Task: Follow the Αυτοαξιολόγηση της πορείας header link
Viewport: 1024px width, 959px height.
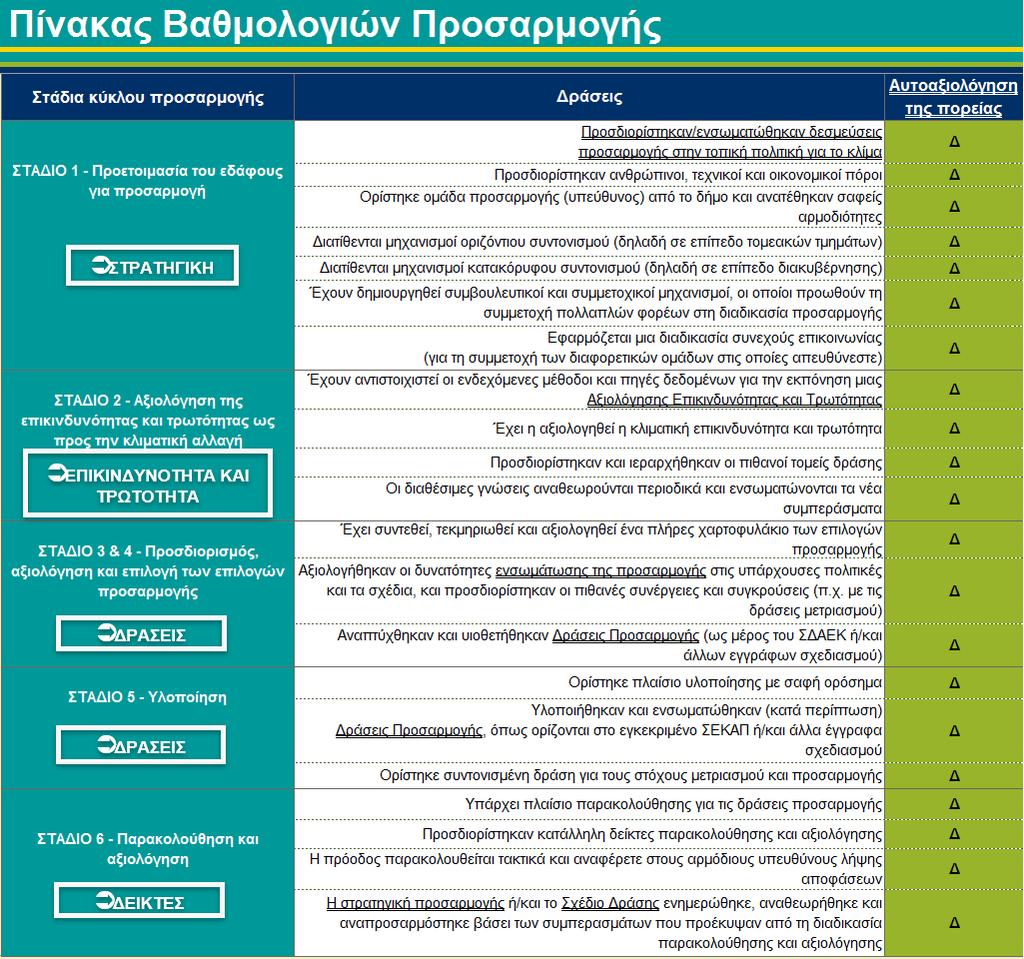Action: 953,97
